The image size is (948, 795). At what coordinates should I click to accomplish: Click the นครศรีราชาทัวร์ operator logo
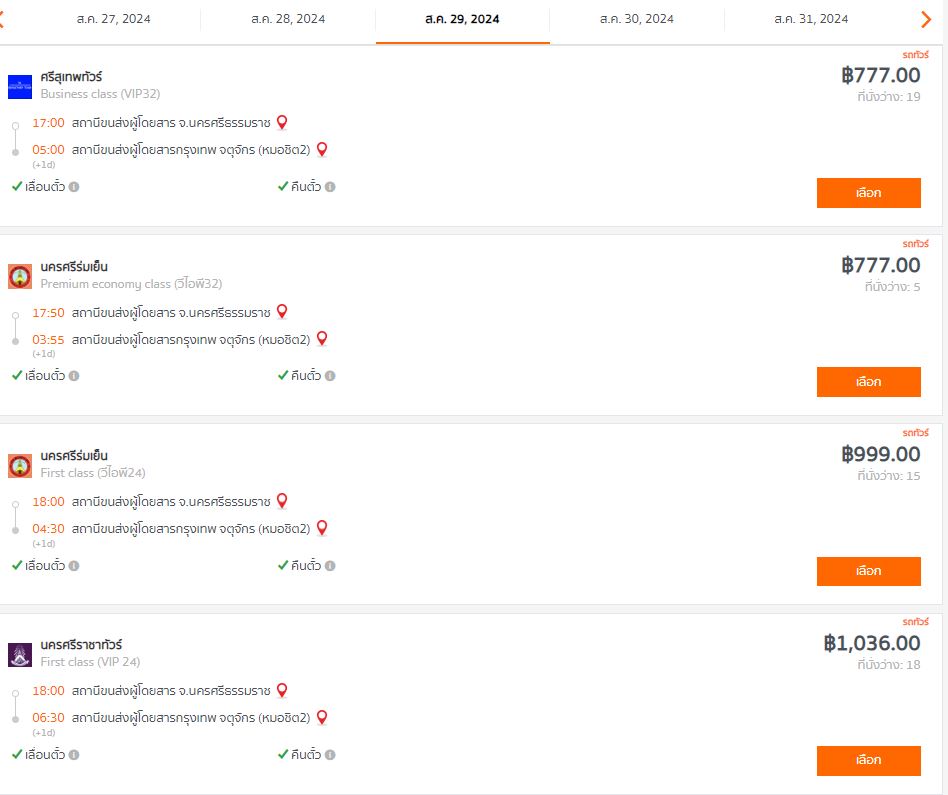tap(20, 655)
